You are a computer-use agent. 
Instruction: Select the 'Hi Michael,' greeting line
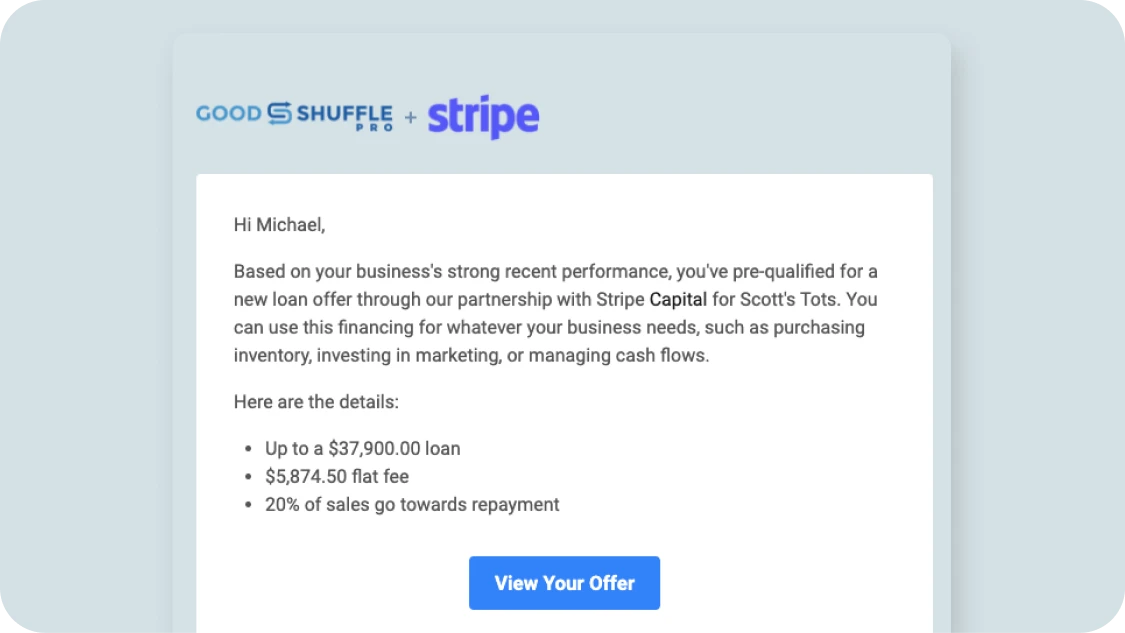pos(279,224)
